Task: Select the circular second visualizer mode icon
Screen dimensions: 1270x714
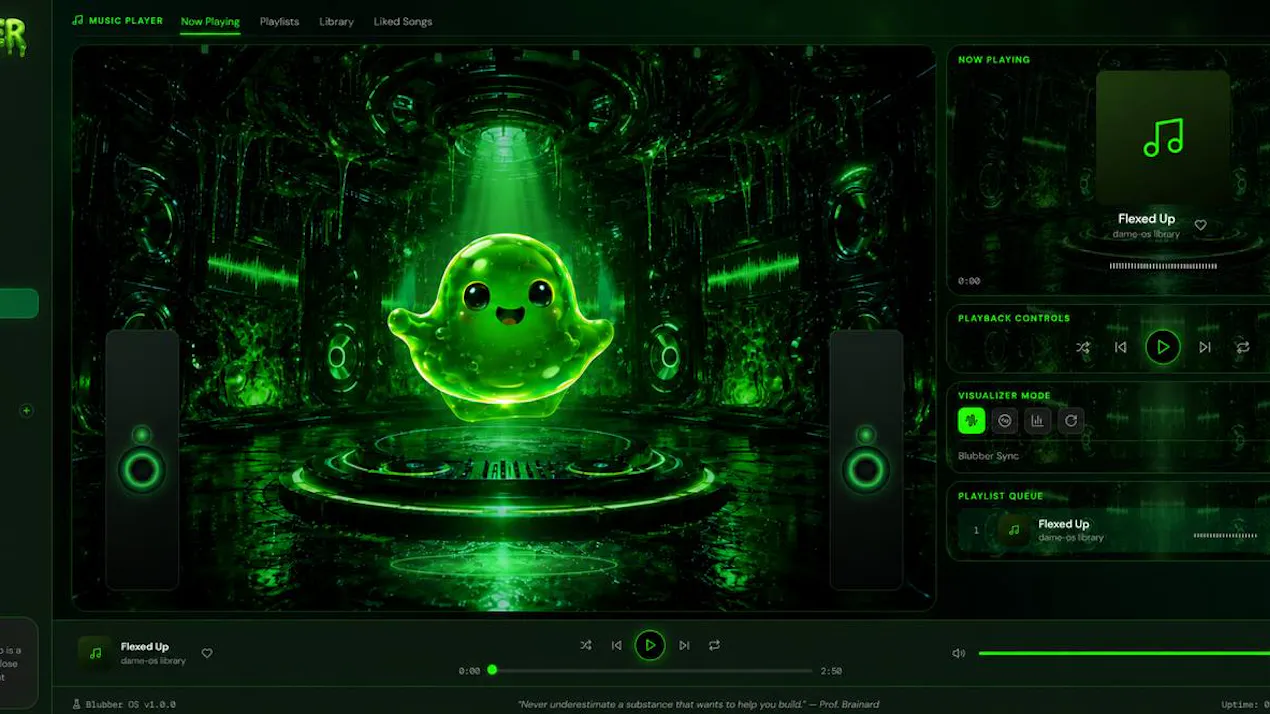Action: [x=1005, y=420]
